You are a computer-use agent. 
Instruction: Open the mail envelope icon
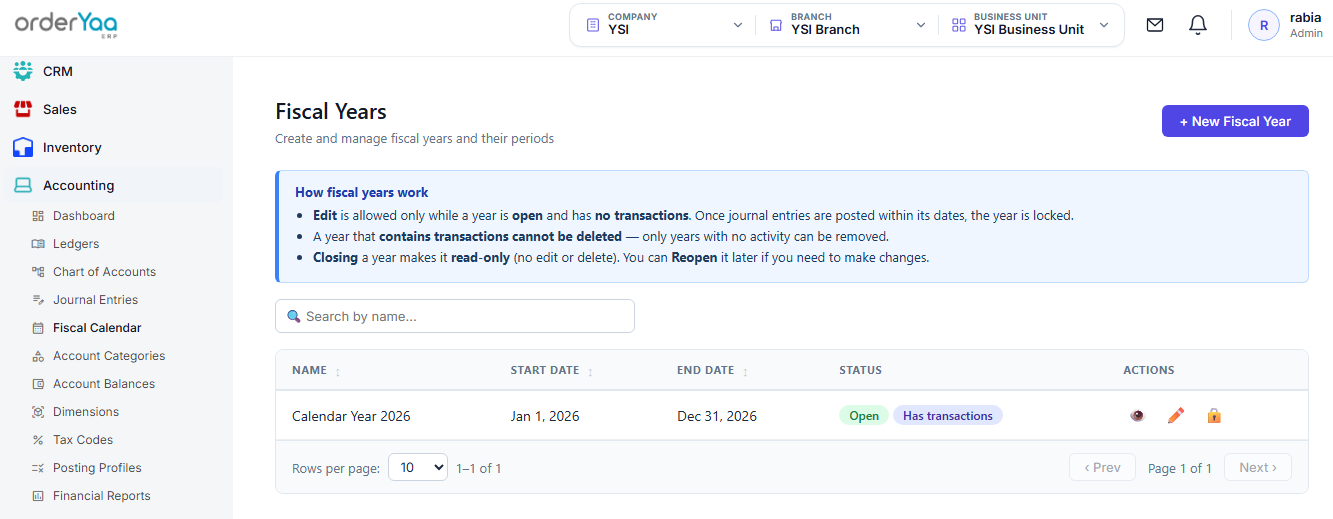coord(1155,25)
